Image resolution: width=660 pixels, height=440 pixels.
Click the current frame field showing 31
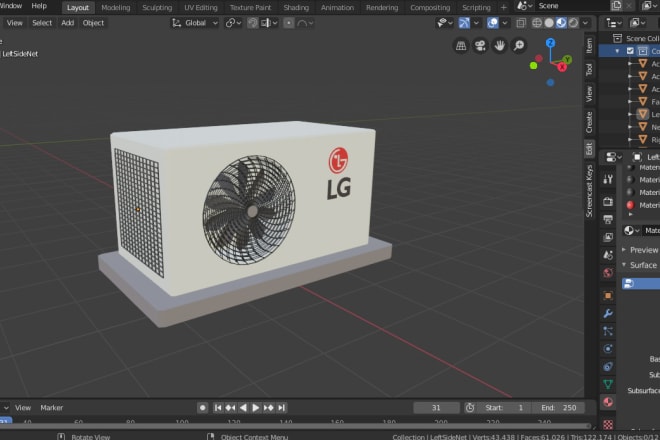436,407
